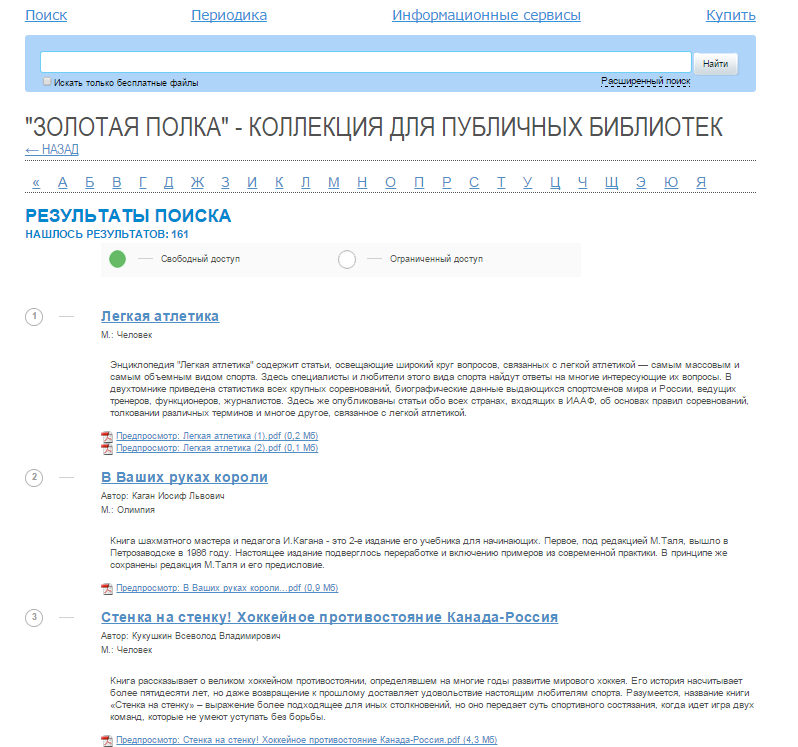
Task: Open 'Стенка на стенку!' hockey book title
Action: click(329, 617)
